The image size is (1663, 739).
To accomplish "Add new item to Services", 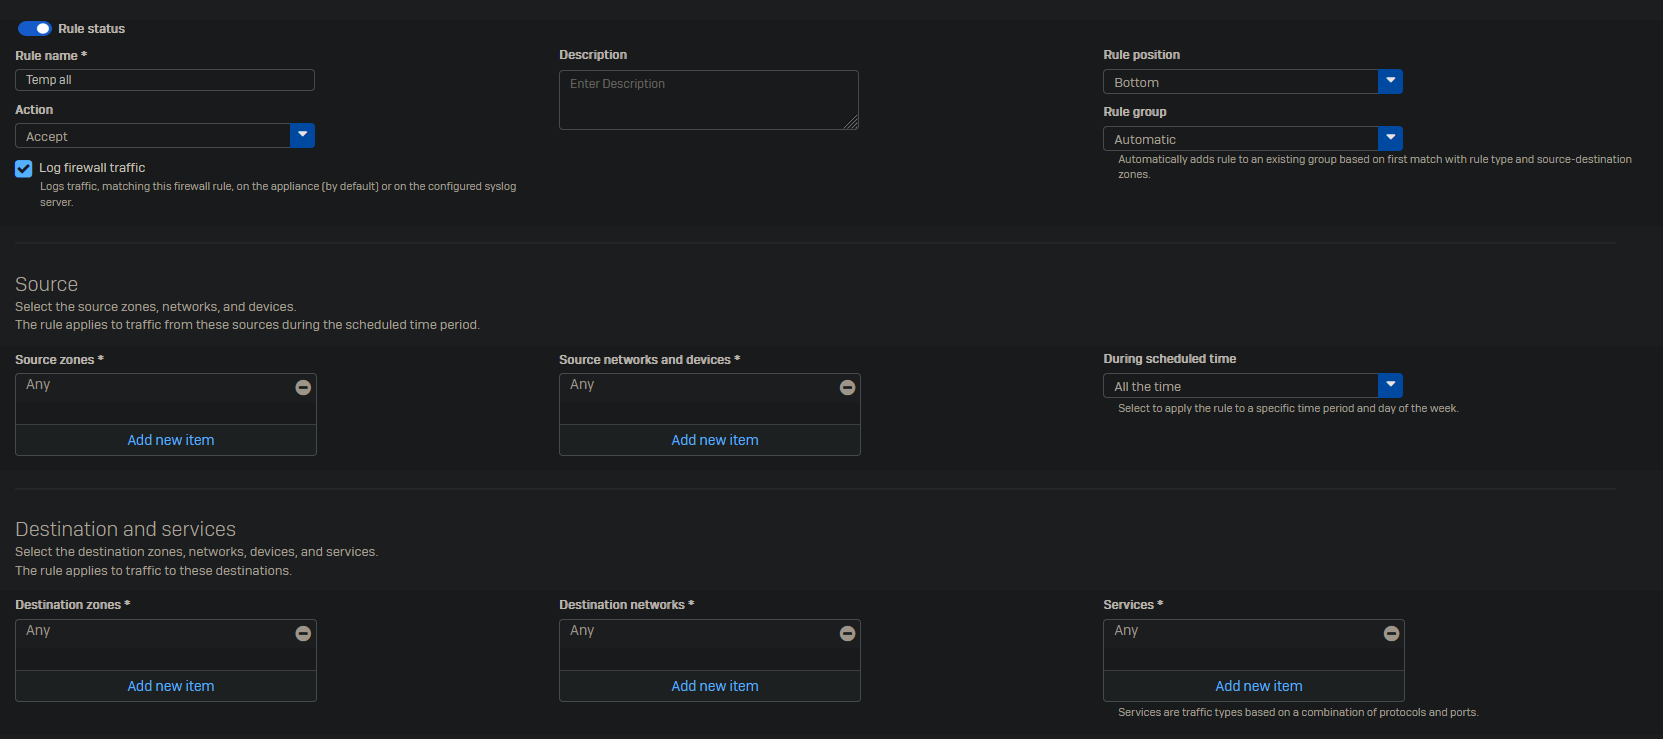I will click(x=1258, y=686).
